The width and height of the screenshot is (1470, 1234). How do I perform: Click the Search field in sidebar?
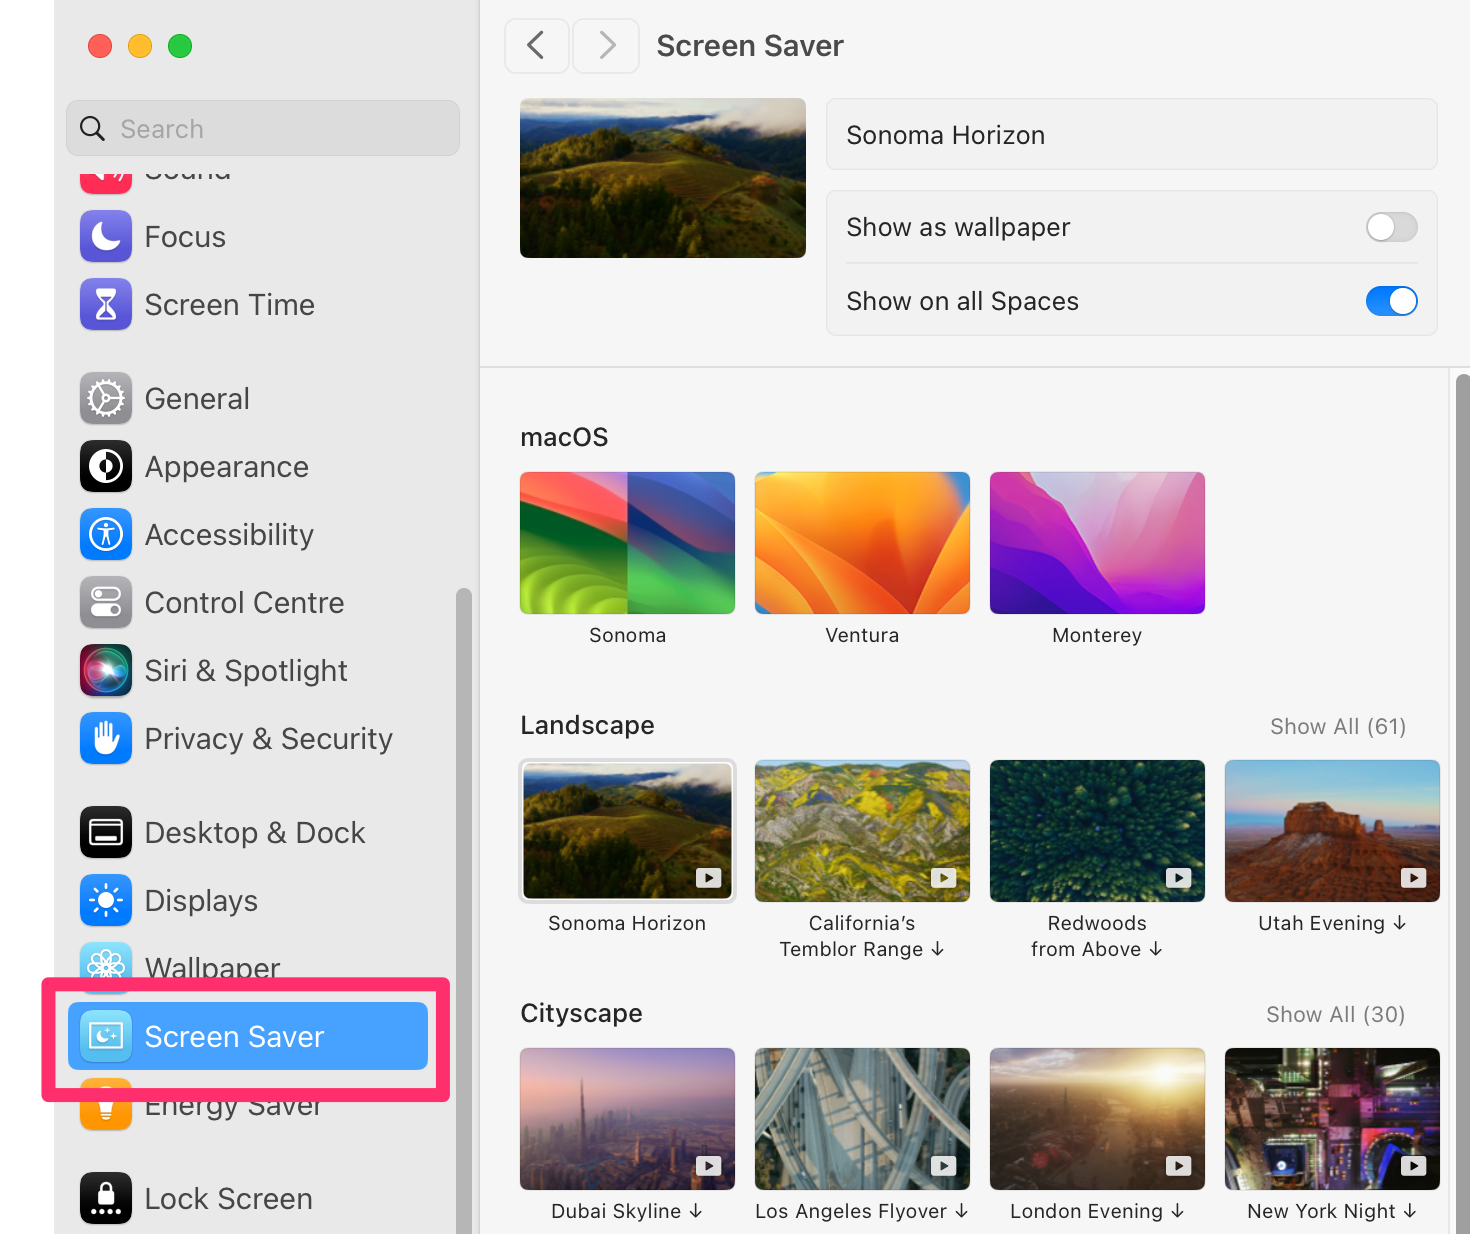coord(263,128)
